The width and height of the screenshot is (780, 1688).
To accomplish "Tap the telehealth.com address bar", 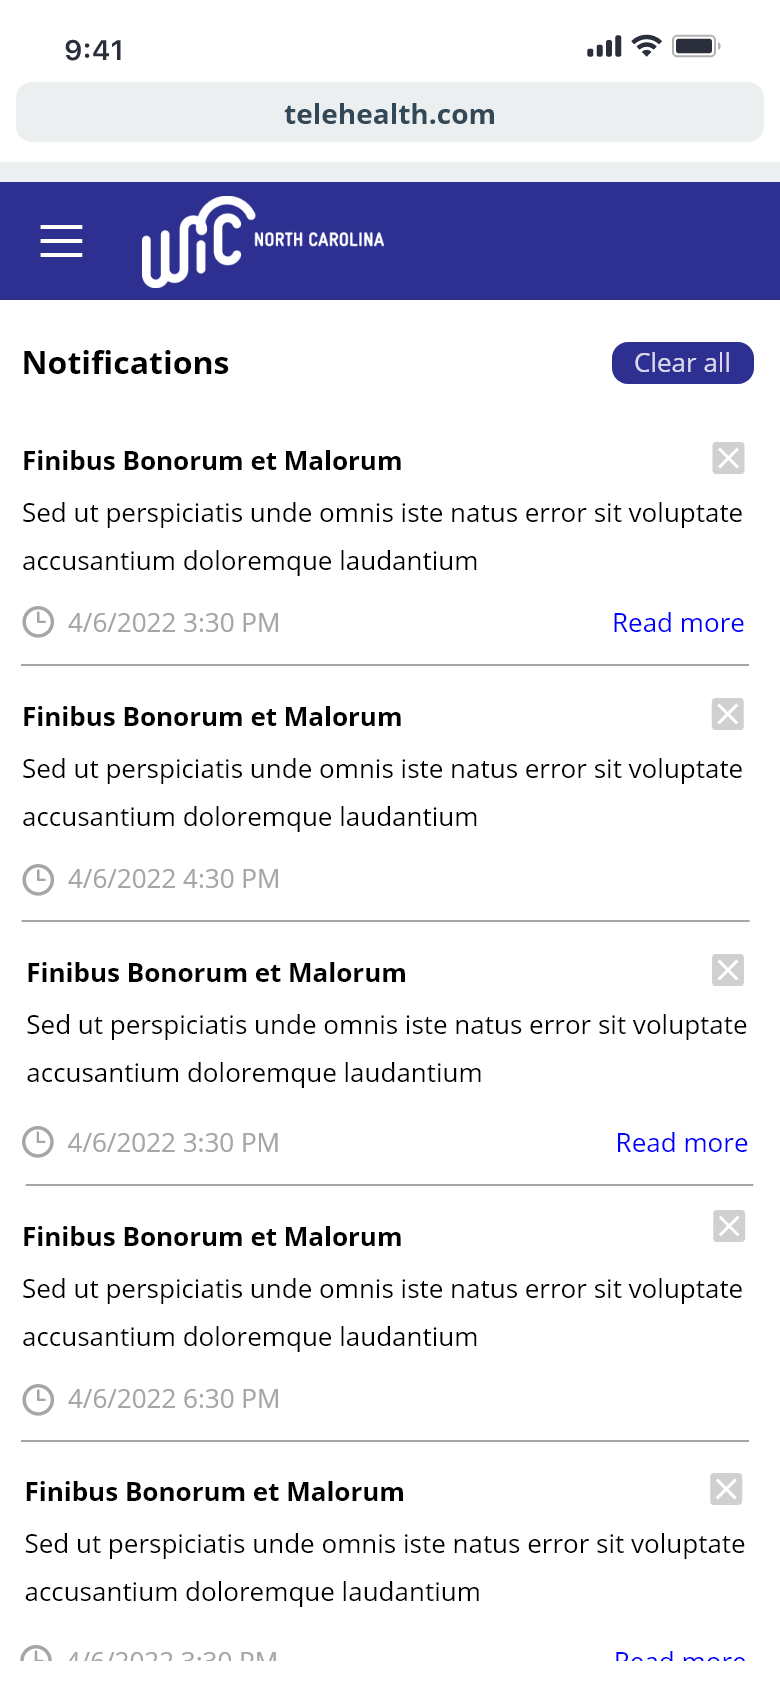I will tap(390, 113).
